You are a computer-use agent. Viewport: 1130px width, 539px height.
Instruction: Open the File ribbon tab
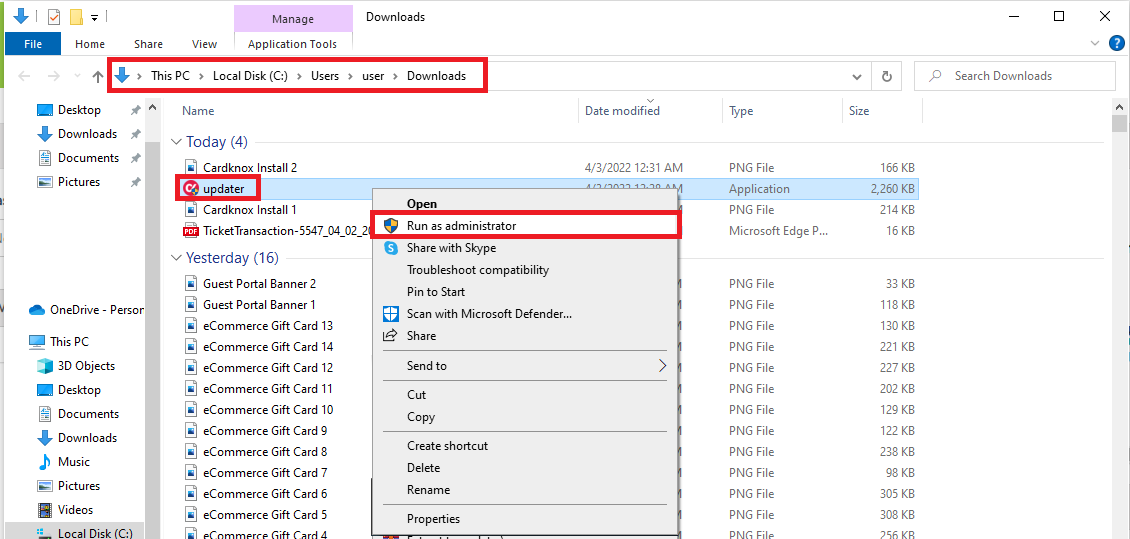coord(33,44)
